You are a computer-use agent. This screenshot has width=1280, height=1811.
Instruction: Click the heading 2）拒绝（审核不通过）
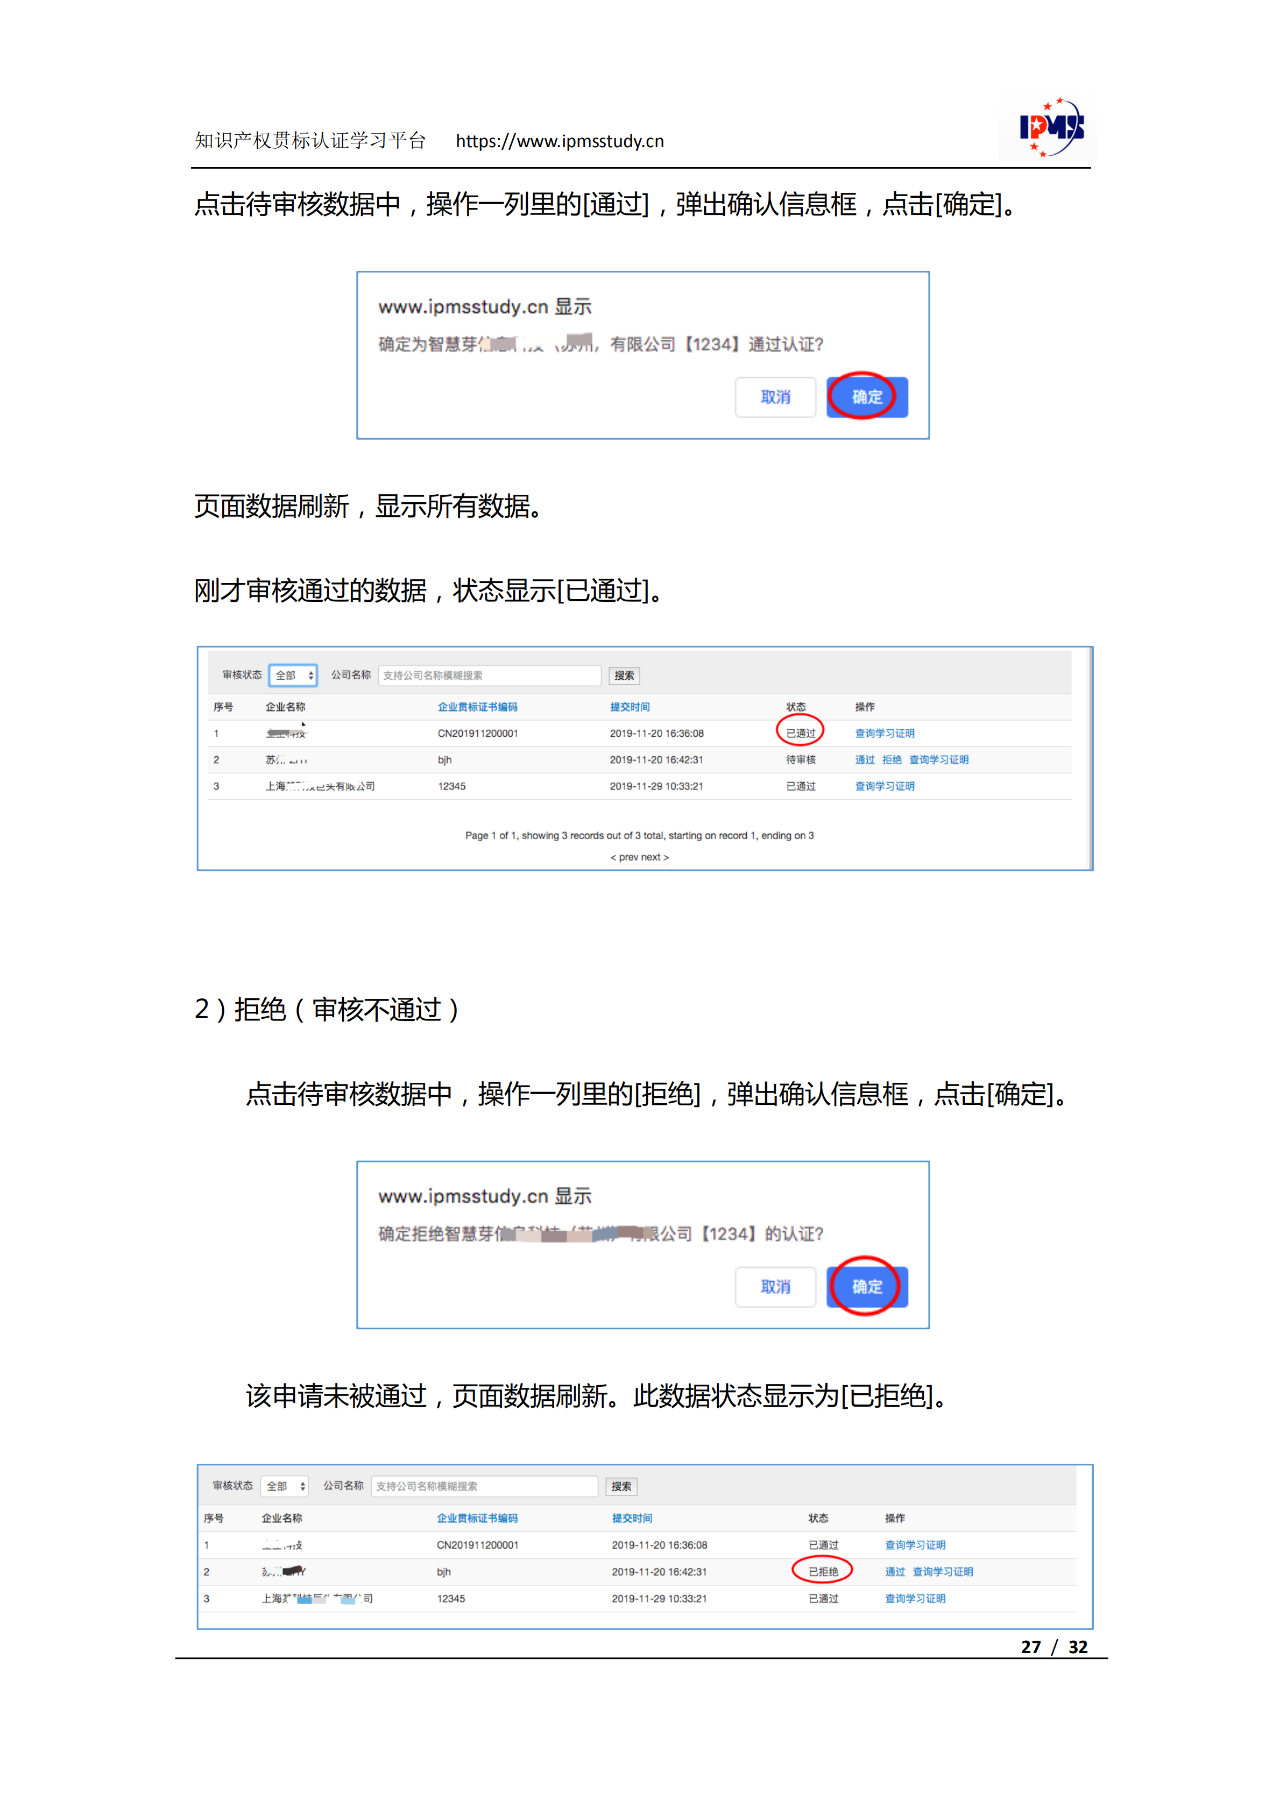[327, 1009]
